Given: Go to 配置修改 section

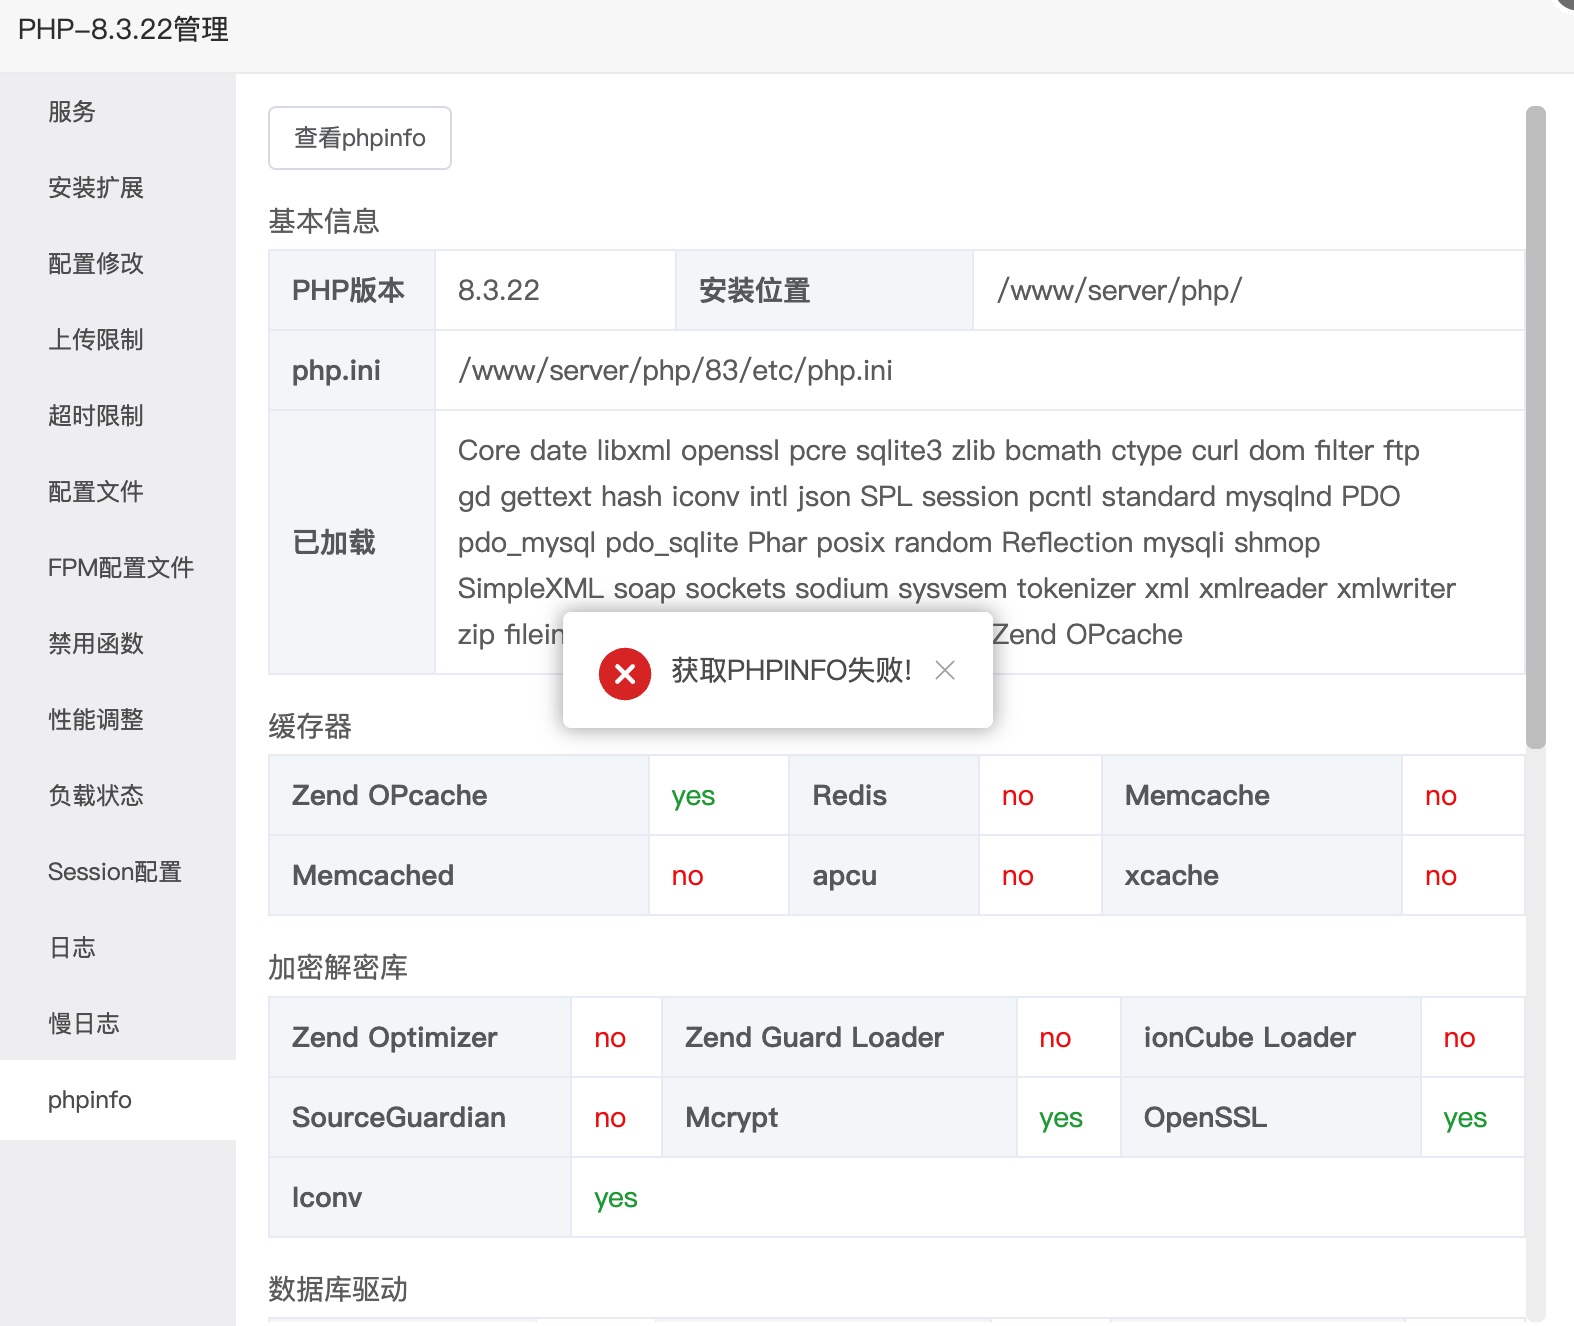Looking at the screenshot, I should click(96, 263).
